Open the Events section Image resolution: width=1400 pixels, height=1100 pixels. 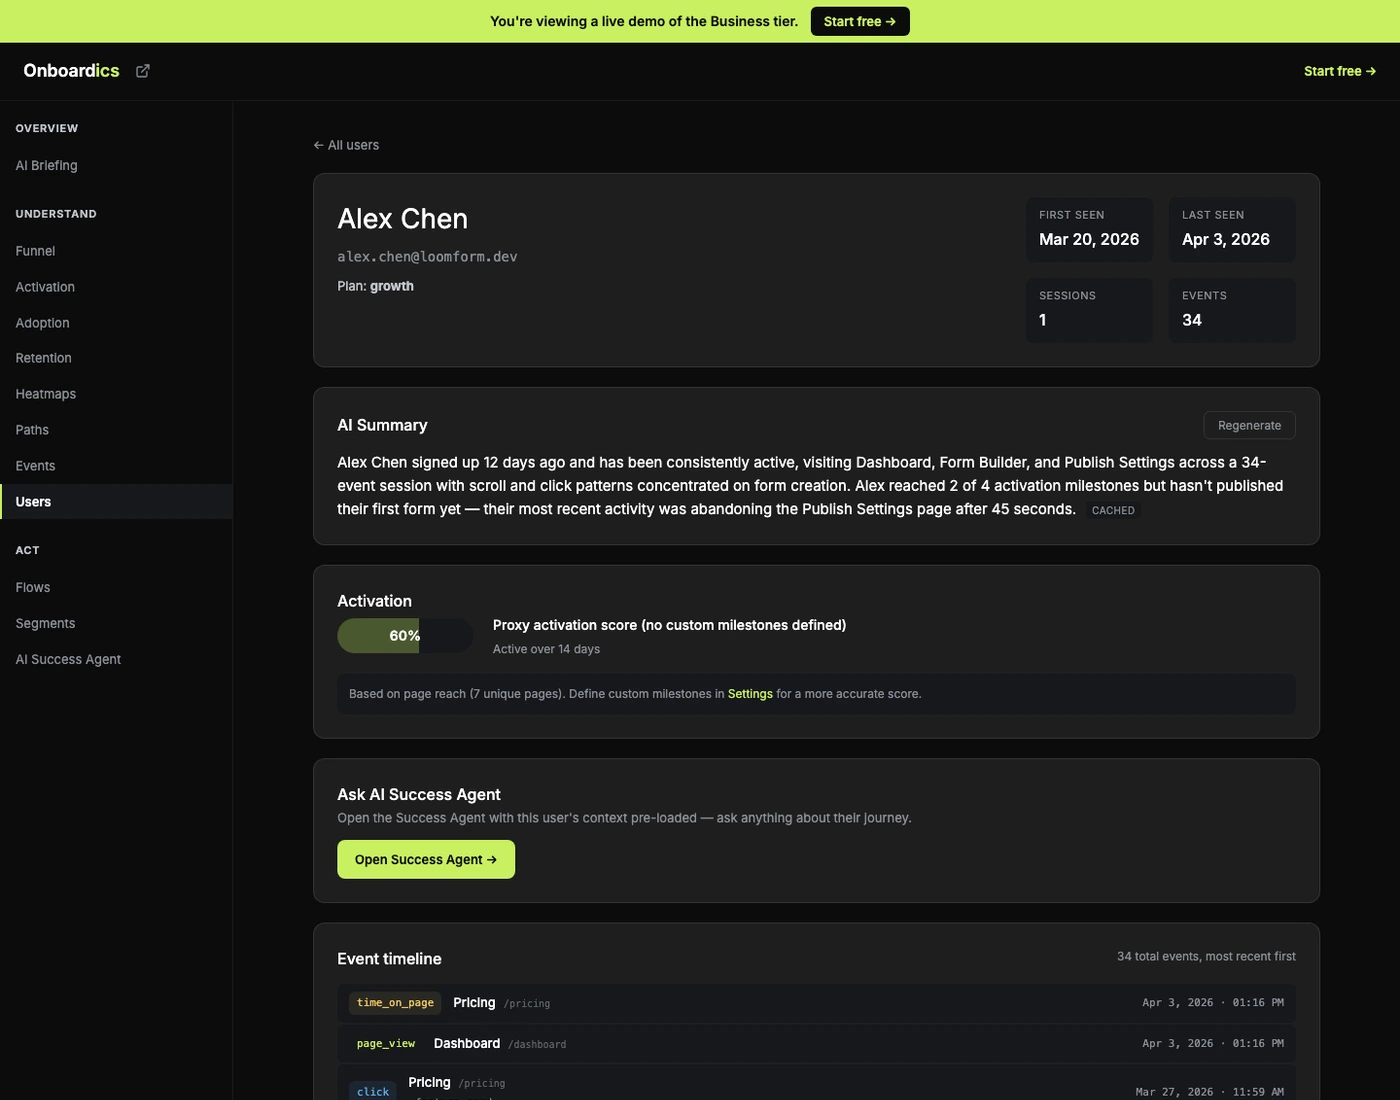35,465
